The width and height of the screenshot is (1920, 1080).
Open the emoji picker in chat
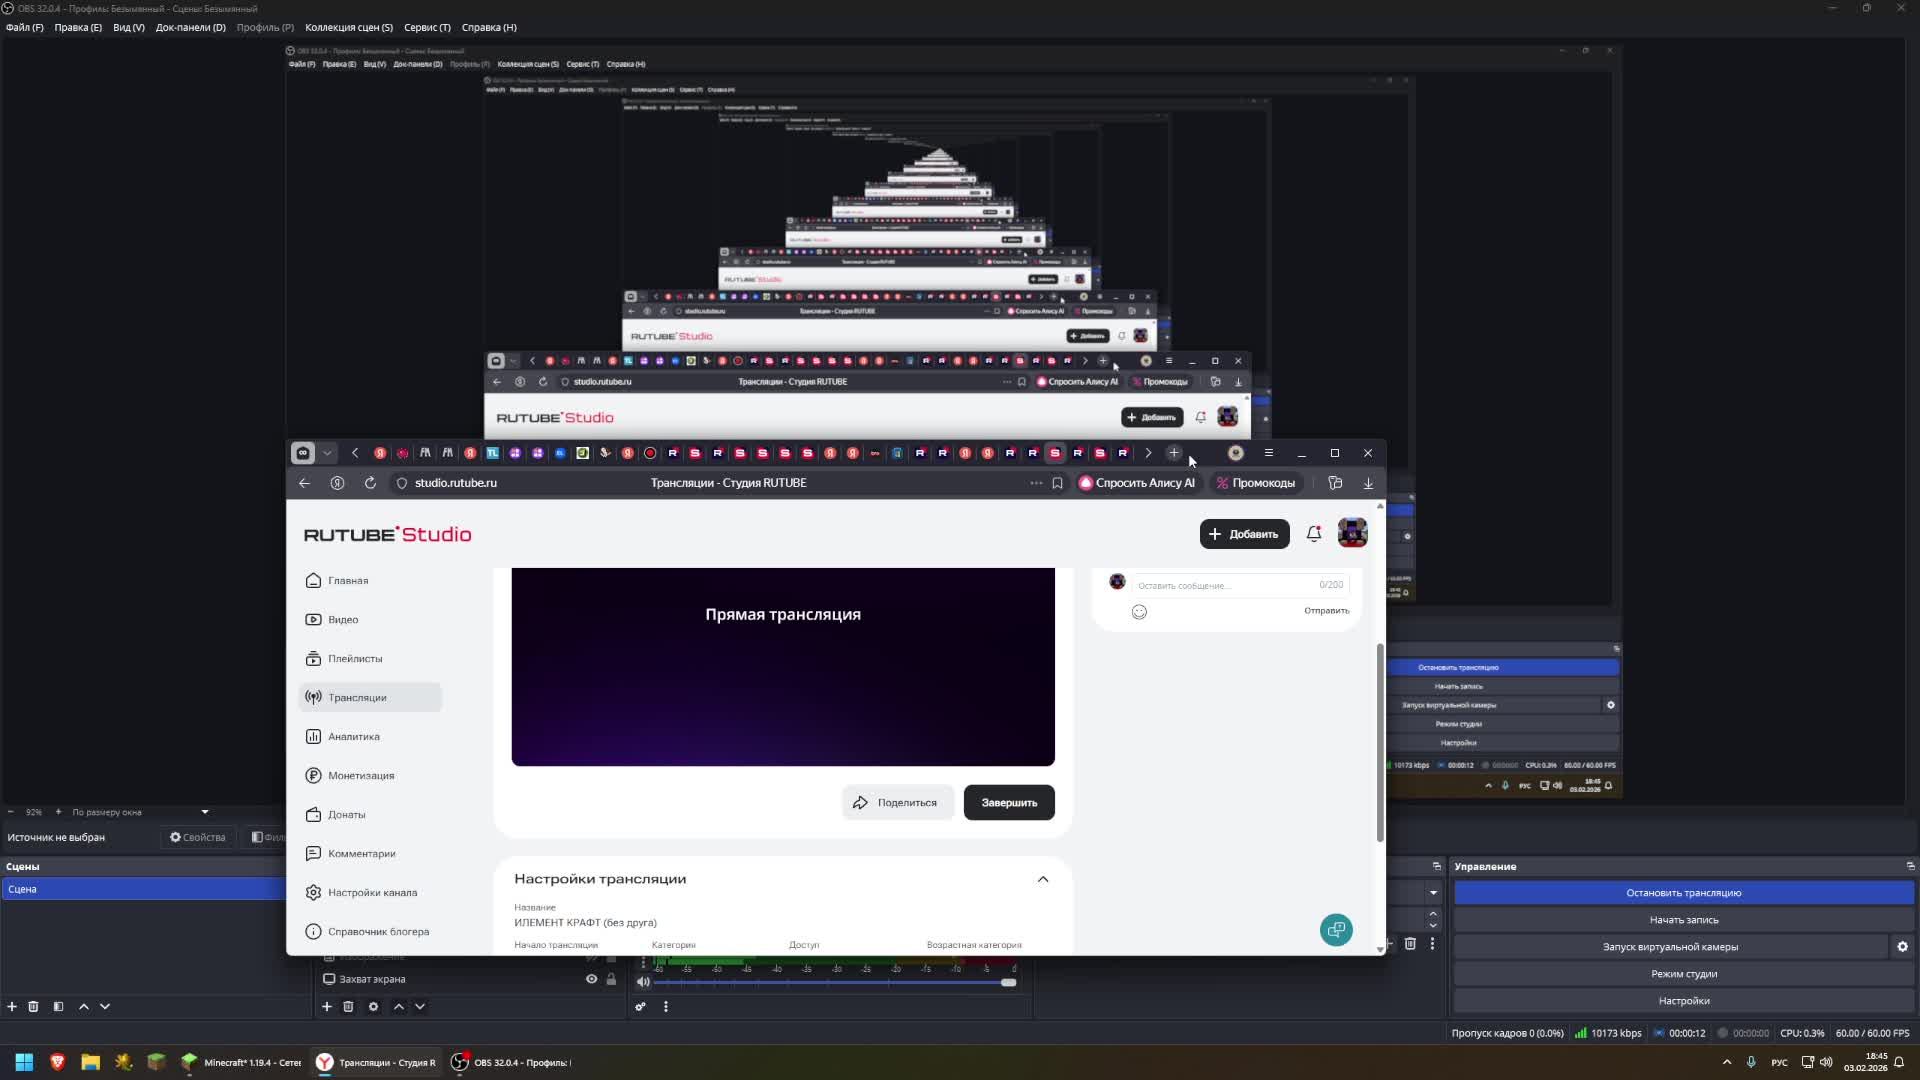(1139, 612)
